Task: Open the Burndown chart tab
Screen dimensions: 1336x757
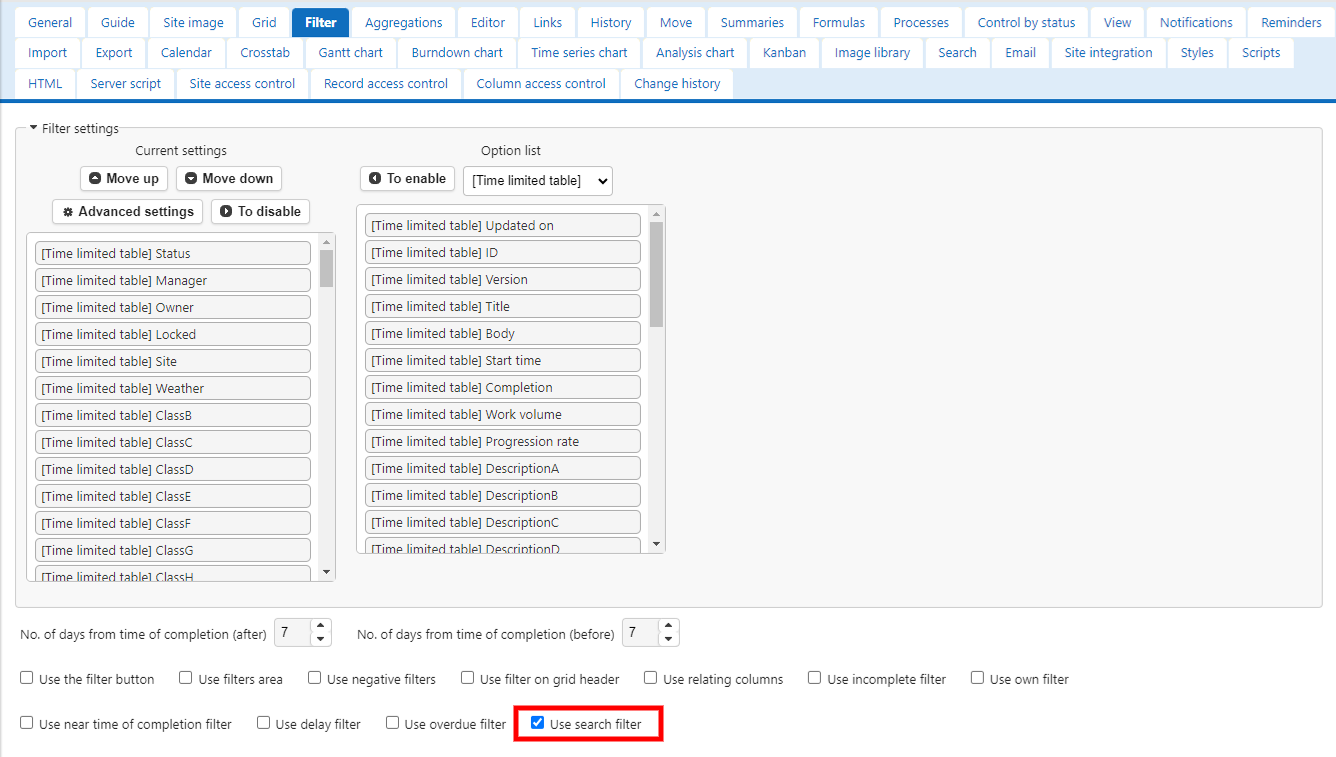Action: [x=458, y=52]
